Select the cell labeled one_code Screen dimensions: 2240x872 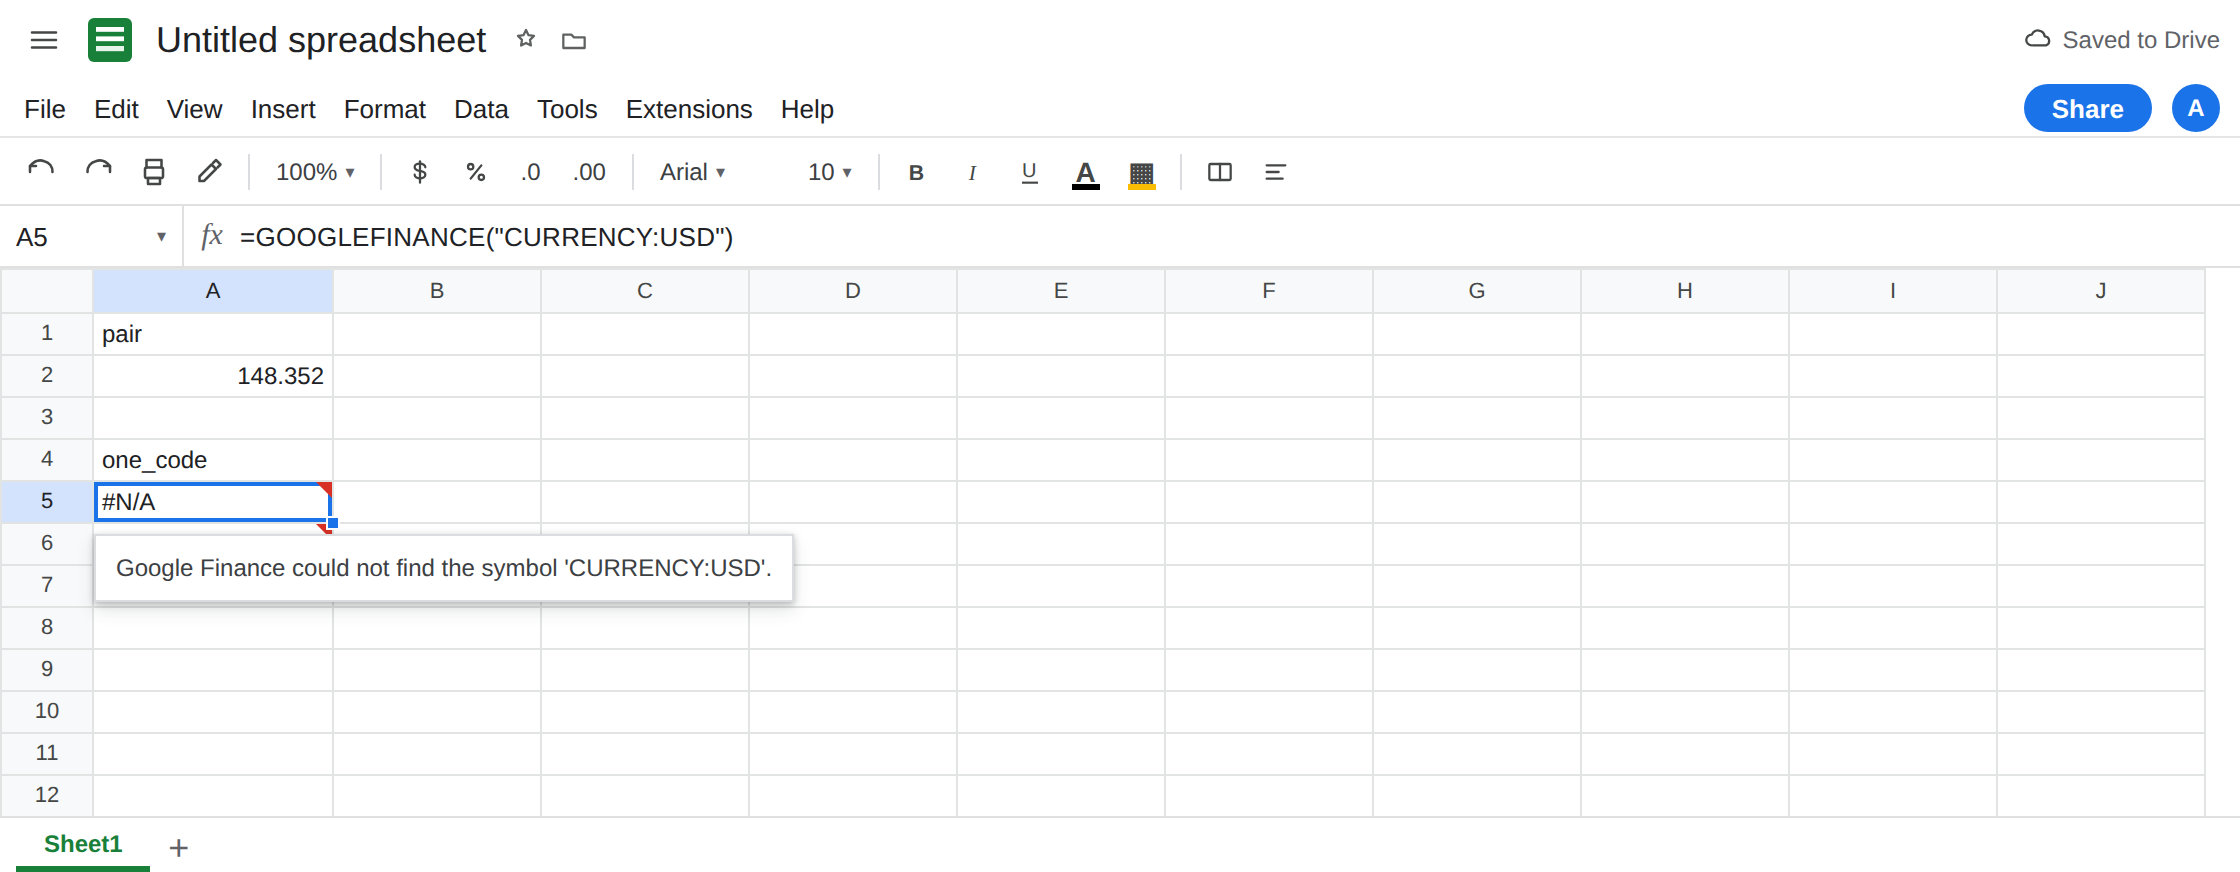(213, 460)
